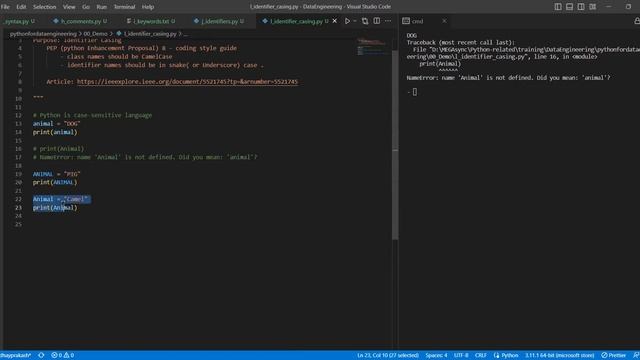The height and width of the screenshot is (360, 640).
Task: Open the Help menu
Action: 148,7
